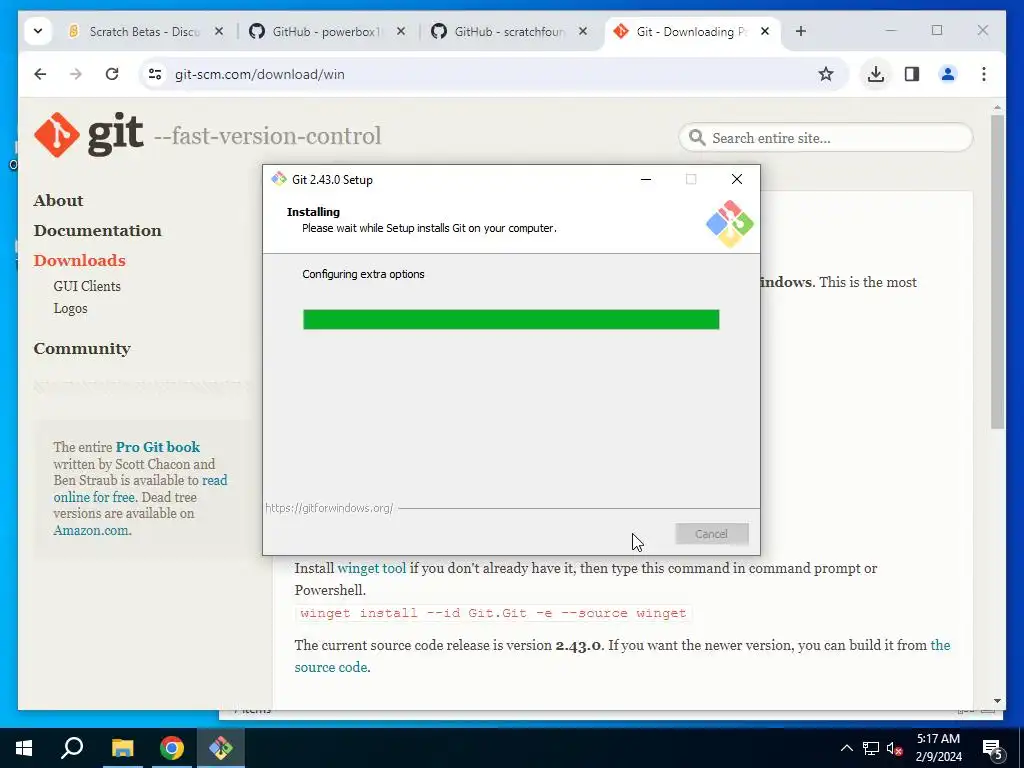This screenshot has height=768, width=1024.
Task: Close the Scratch Betas tab
Action: pos(219,31)
